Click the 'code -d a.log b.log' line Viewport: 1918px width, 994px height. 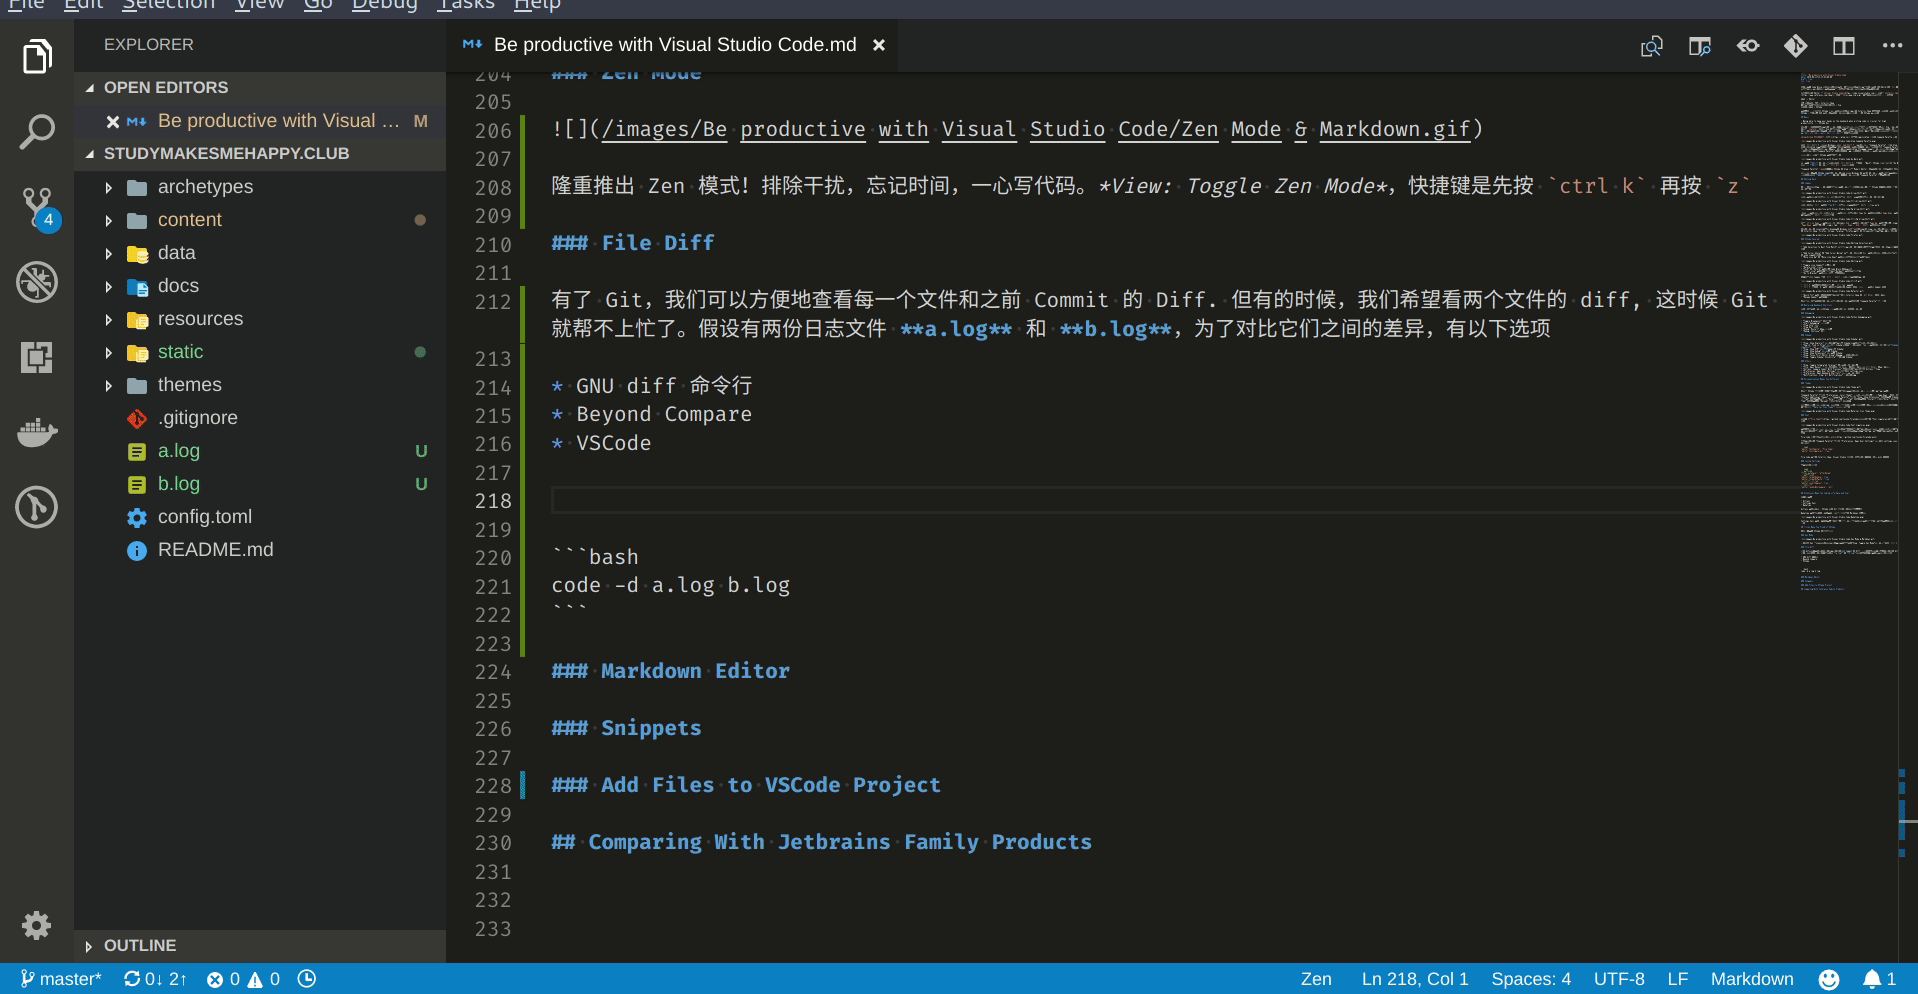(670, 585)
